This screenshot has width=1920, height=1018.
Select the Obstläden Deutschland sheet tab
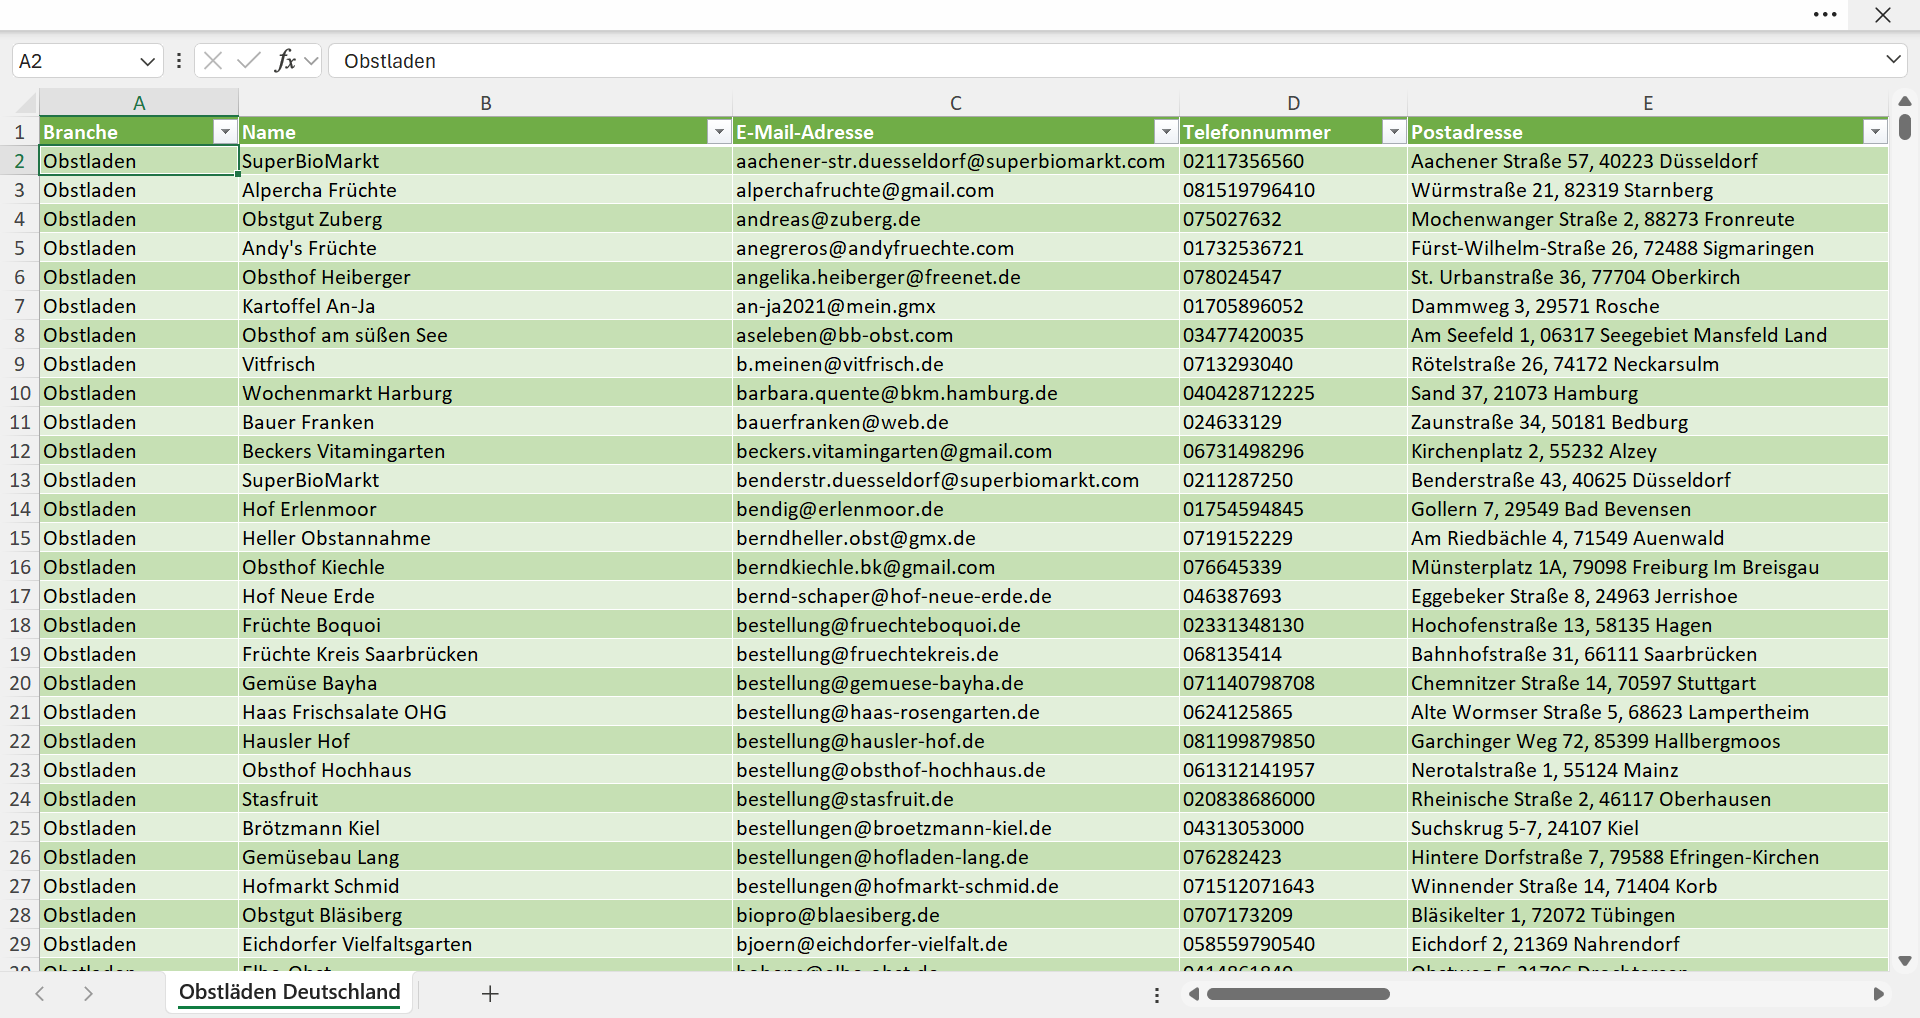290,992
